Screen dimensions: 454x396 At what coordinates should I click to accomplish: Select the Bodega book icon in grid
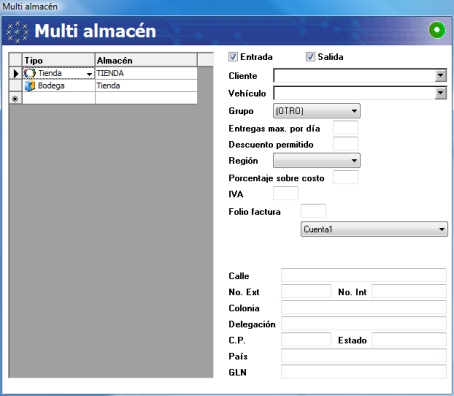(x=30, y=86)
